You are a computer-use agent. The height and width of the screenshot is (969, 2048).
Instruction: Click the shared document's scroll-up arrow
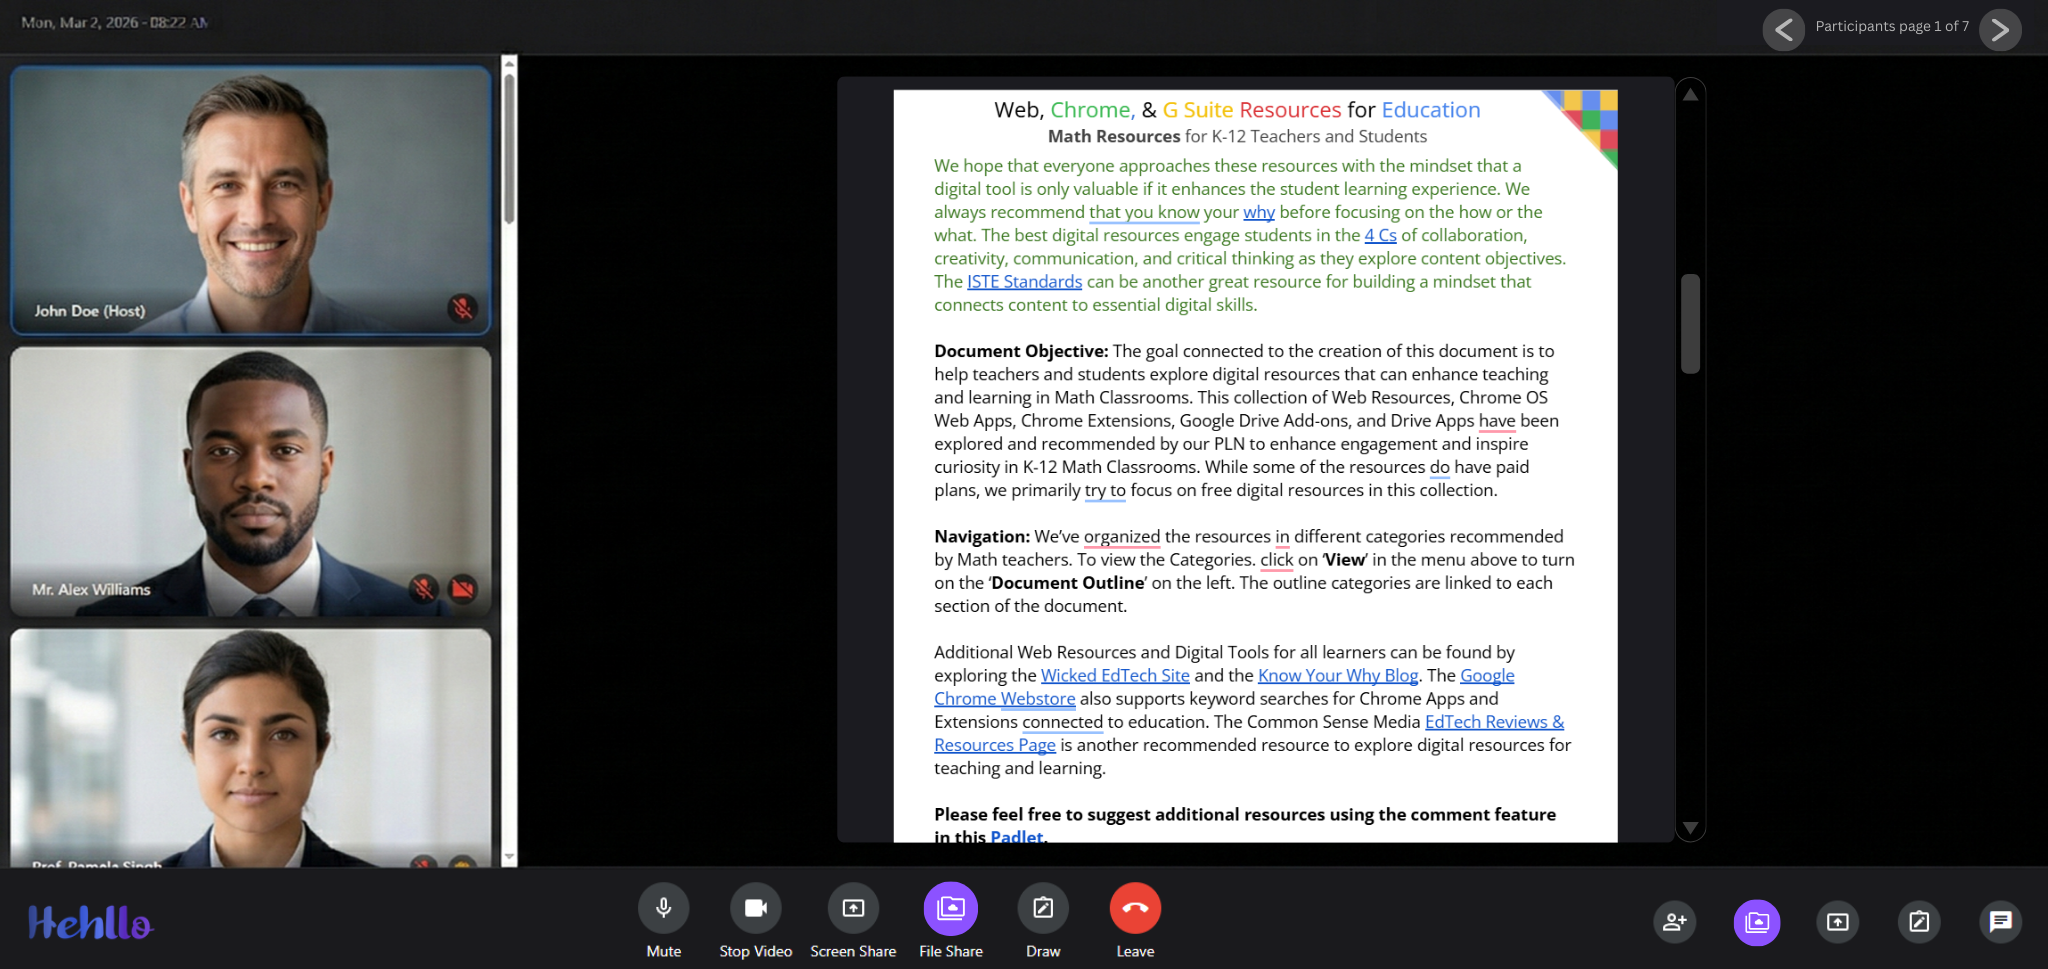pos(1690,95)
